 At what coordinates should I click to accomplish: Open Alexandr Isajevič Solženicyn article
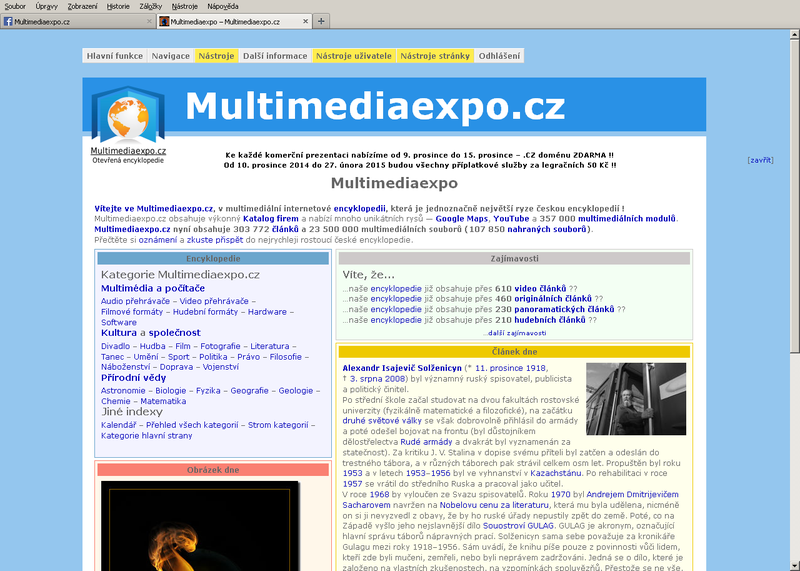[402, 368]
